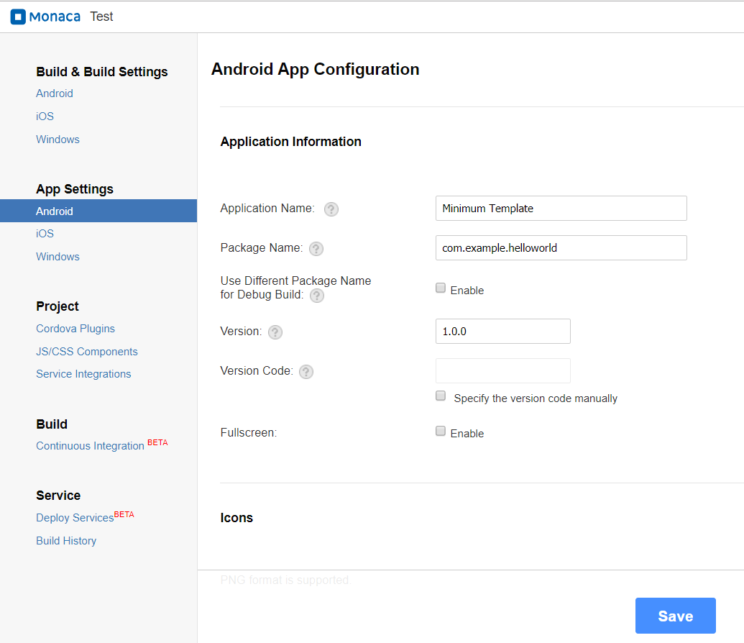744x643 pixels.
Task: Open Service Integrations page
Action: click(x=84, y=374)
